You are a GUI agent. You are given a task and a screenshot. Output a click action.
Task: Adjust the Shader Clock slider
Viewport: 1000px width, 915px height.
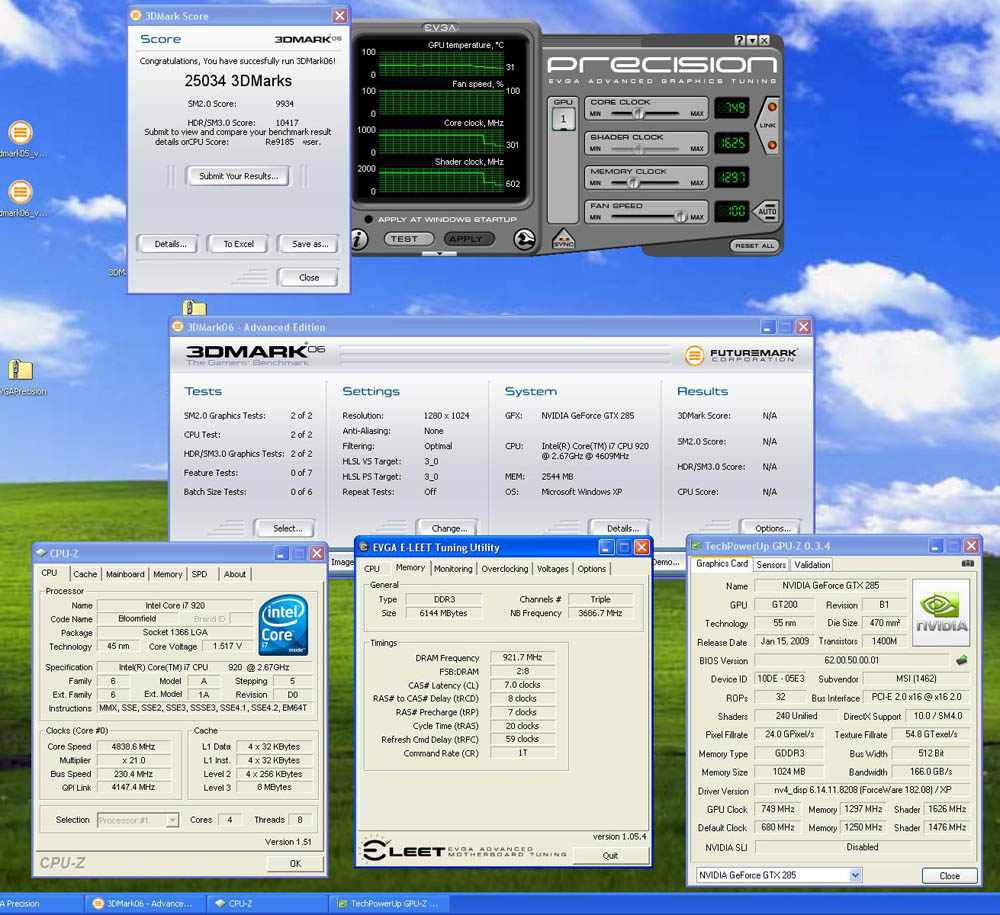[x=638, y=149]
